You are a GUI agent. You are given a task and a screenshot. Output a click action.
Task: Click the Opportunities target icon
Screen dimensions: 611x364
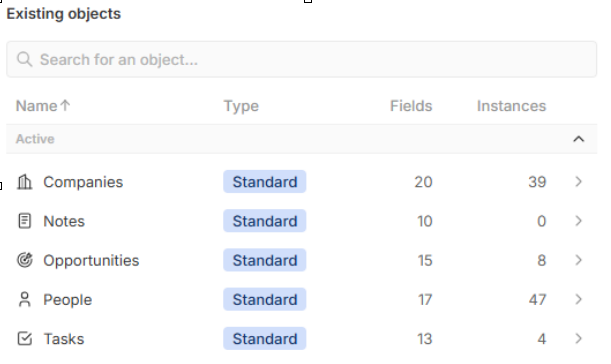click(x=25, y=260)
